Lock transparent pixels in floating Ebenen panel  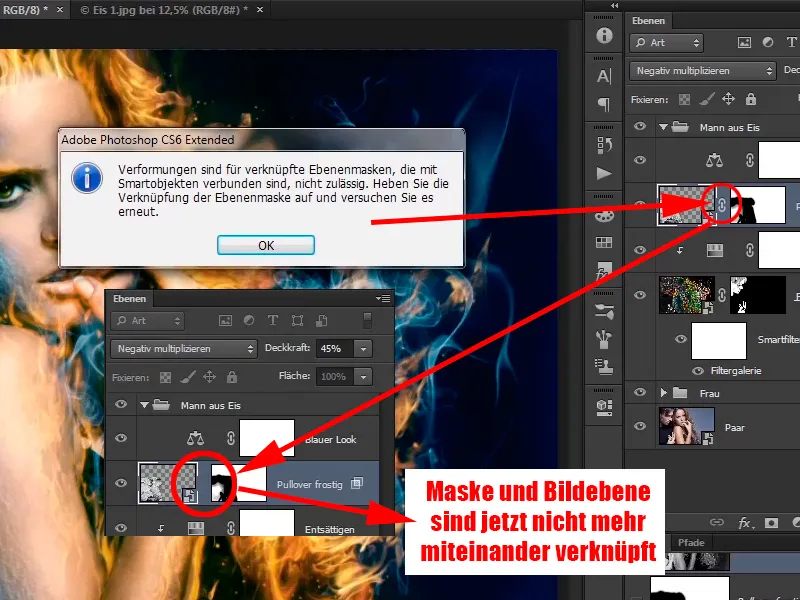click(x=165, y=377)
